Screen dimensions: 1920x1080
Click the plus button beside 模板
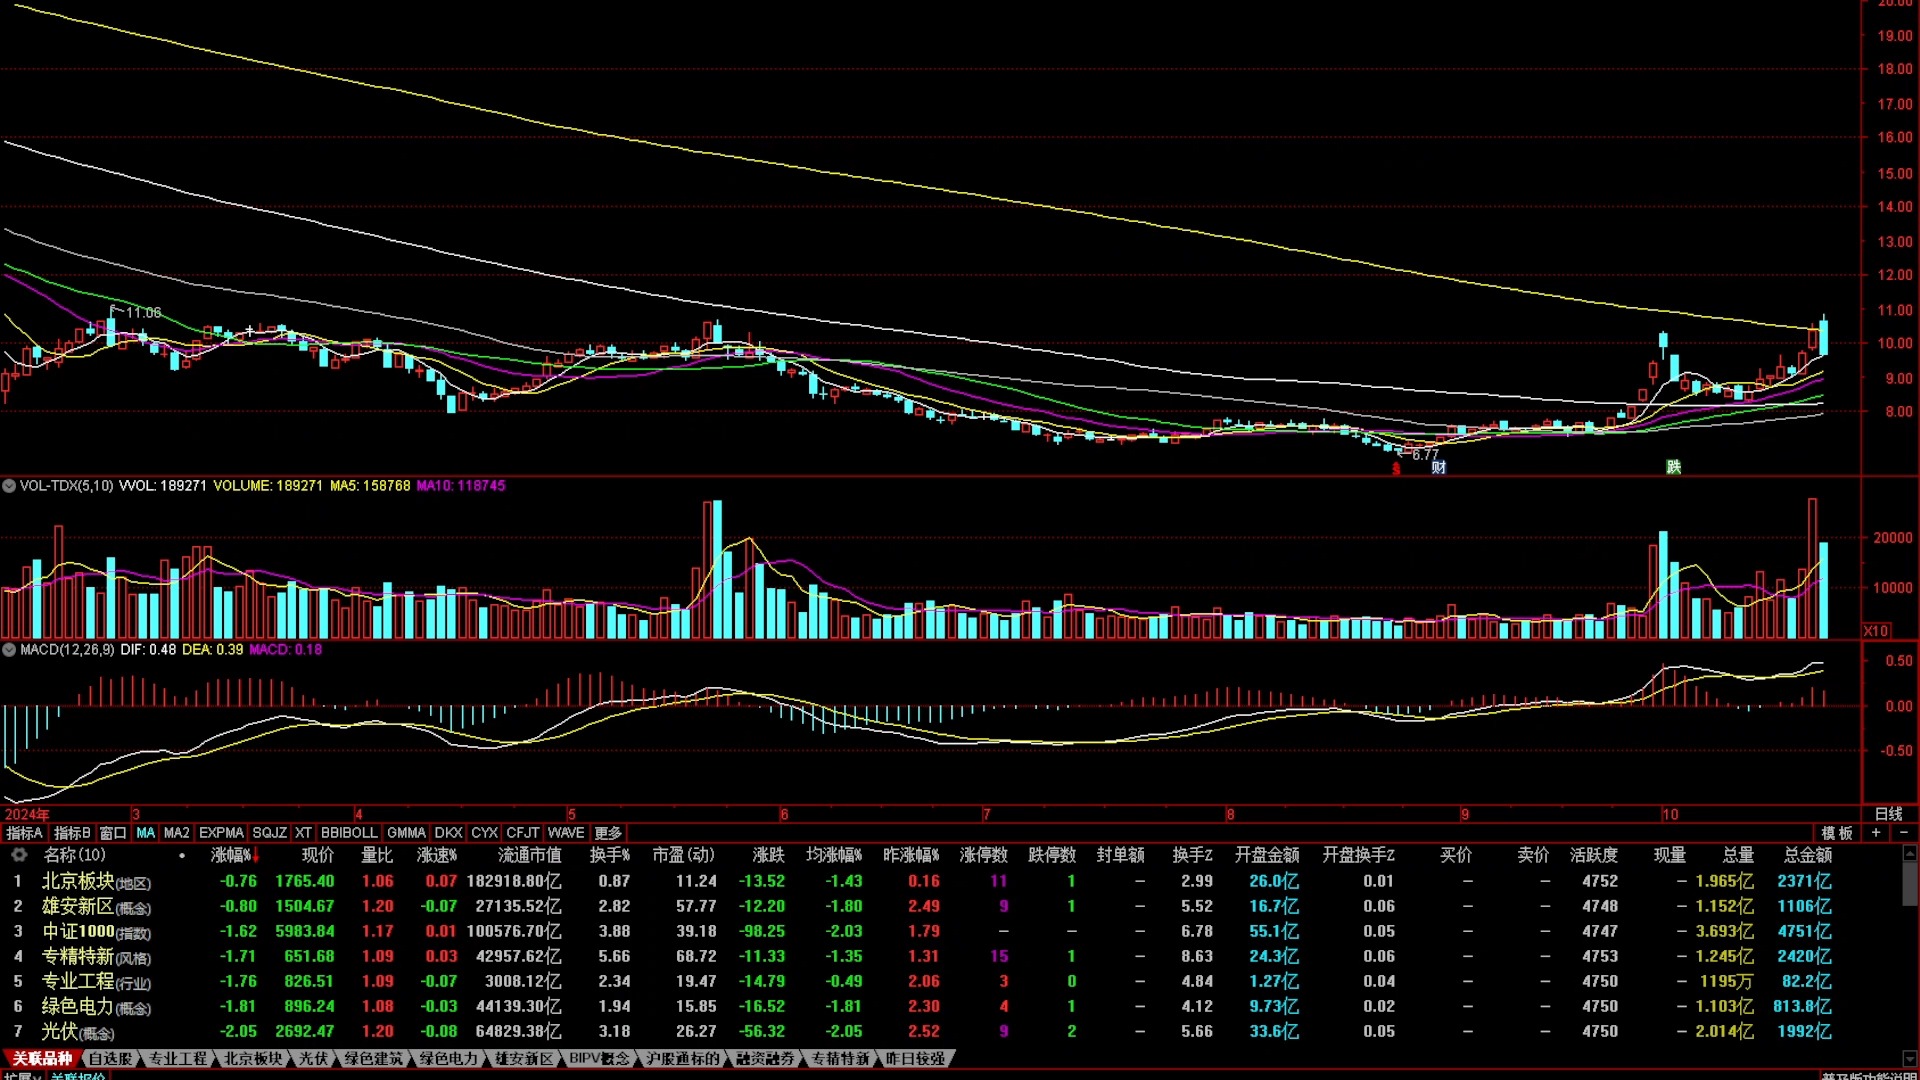point(1876,833)
